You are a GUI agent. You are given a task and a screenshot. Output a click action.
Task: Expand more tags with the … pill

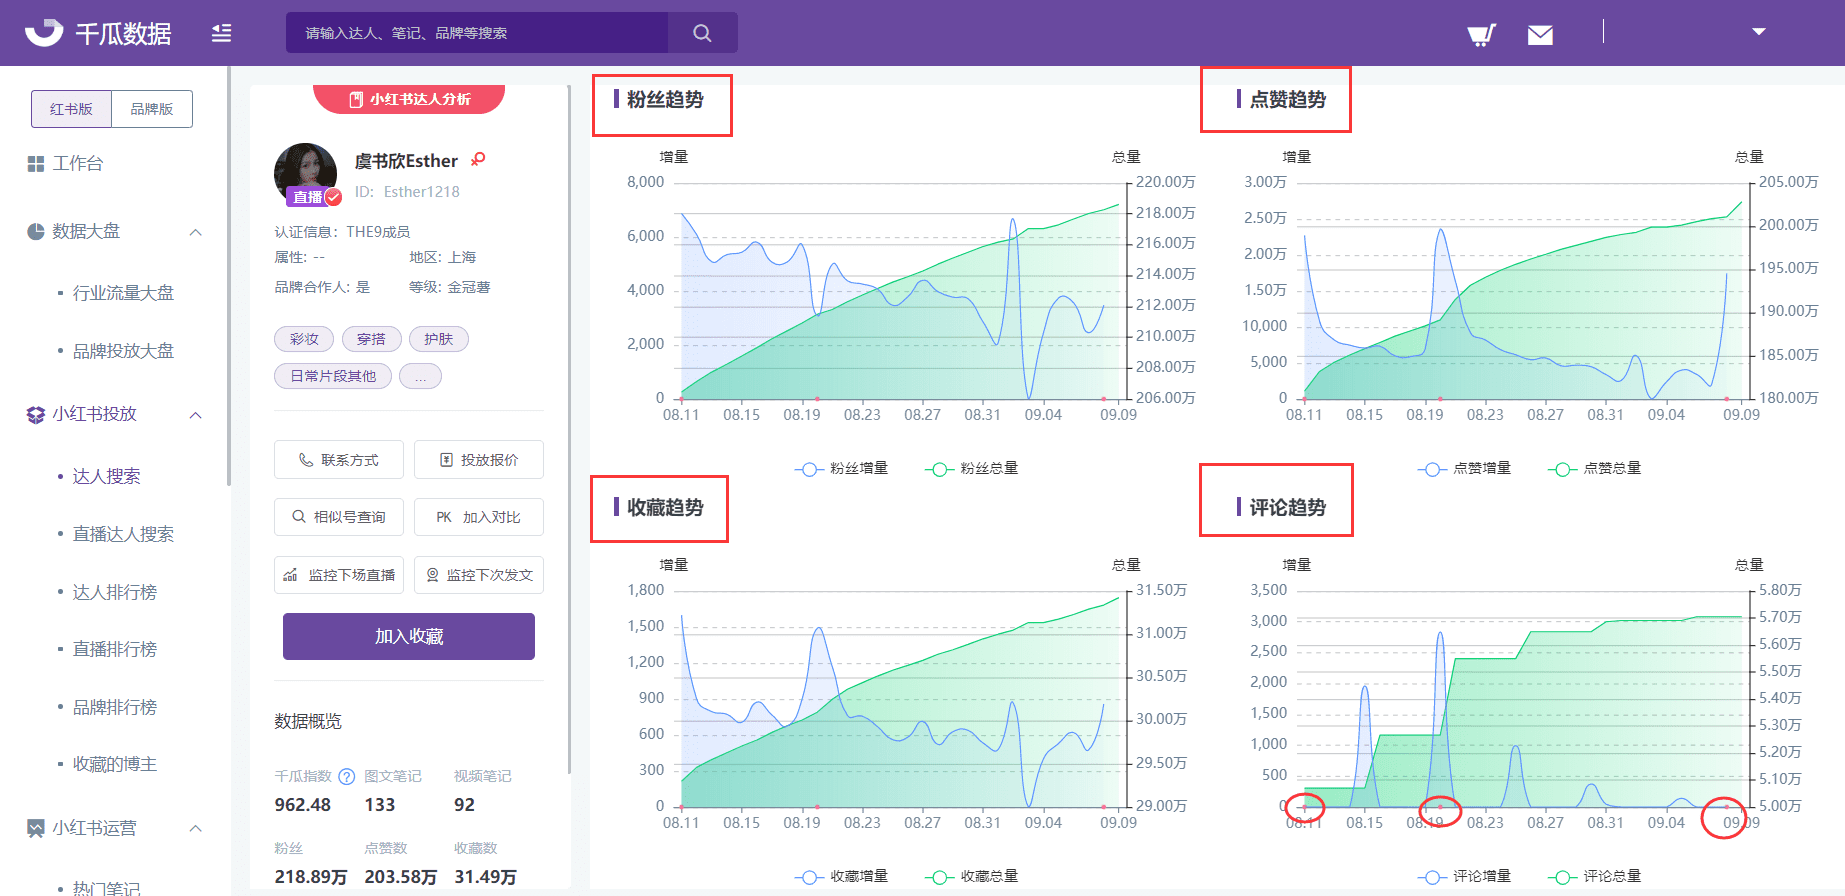coord(420,376)
